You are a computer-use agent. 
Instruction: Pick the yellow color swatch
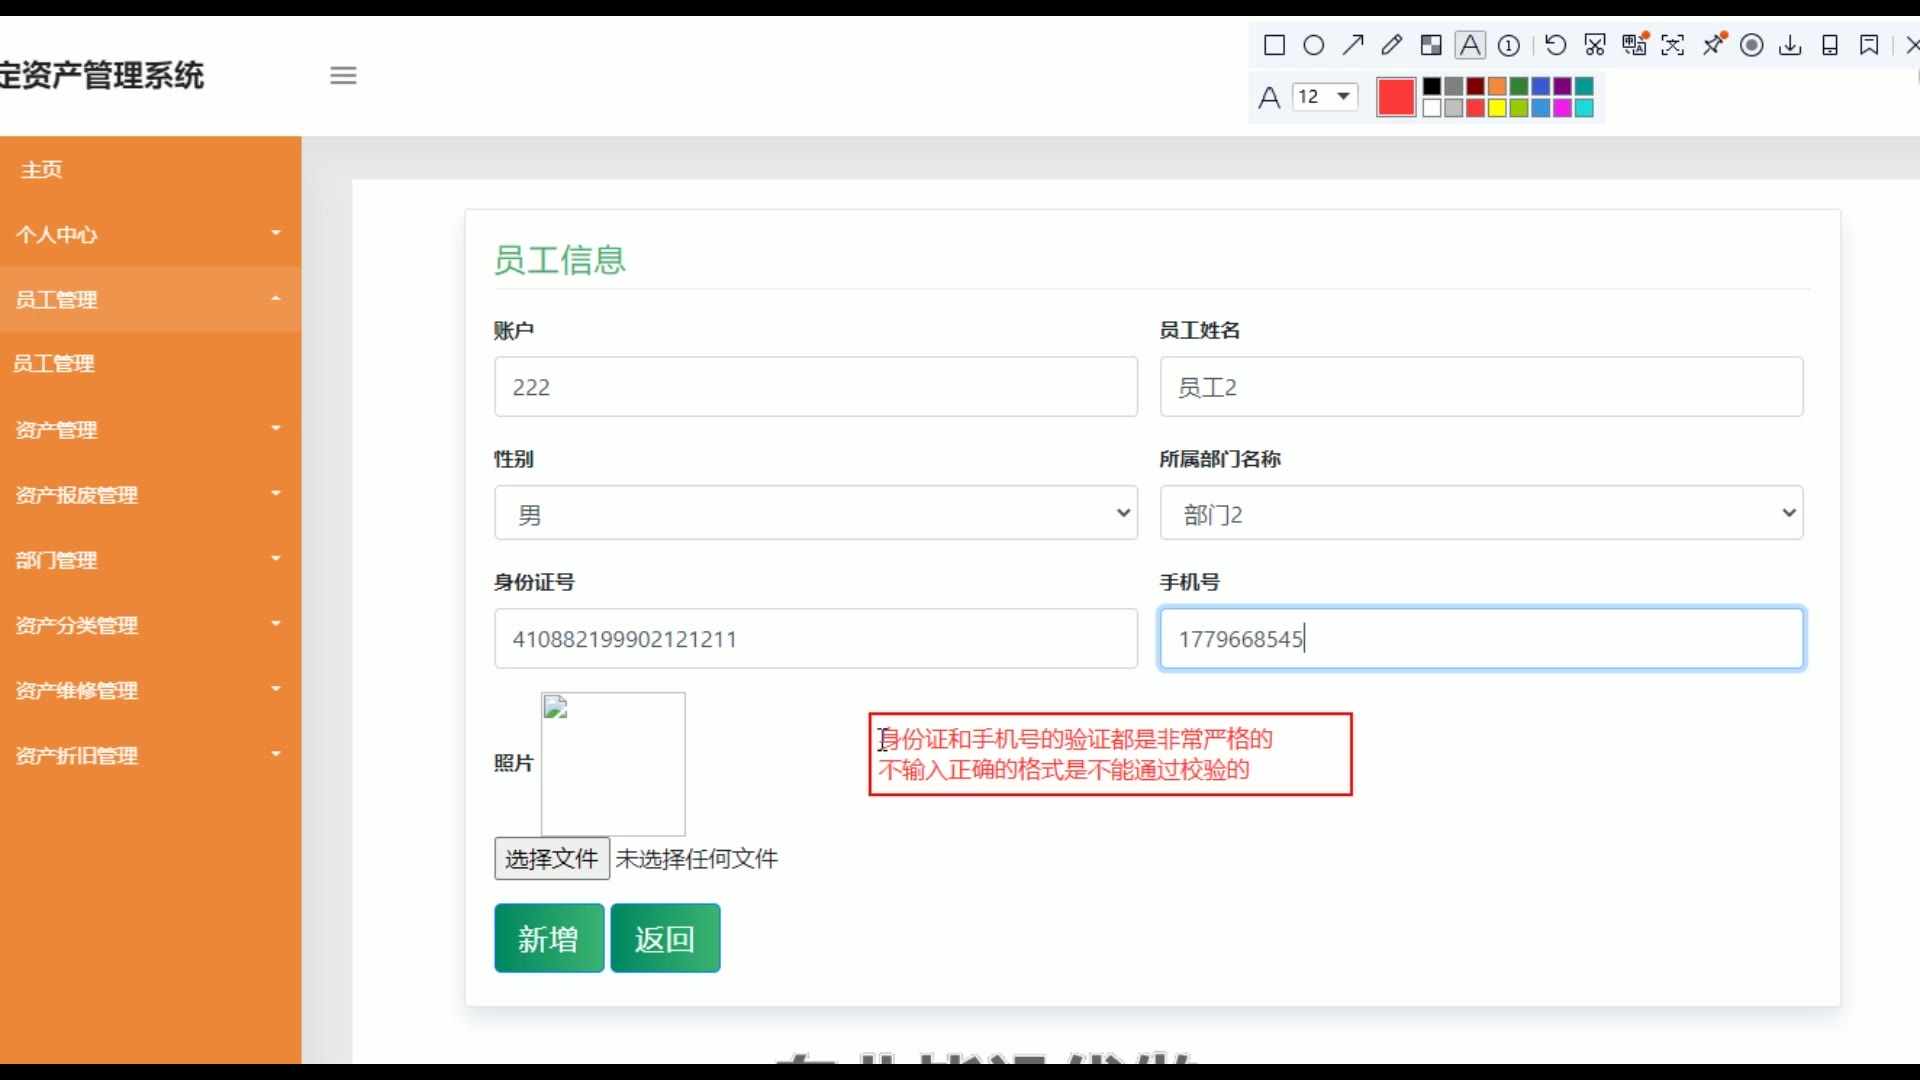tap(1497, 108)
